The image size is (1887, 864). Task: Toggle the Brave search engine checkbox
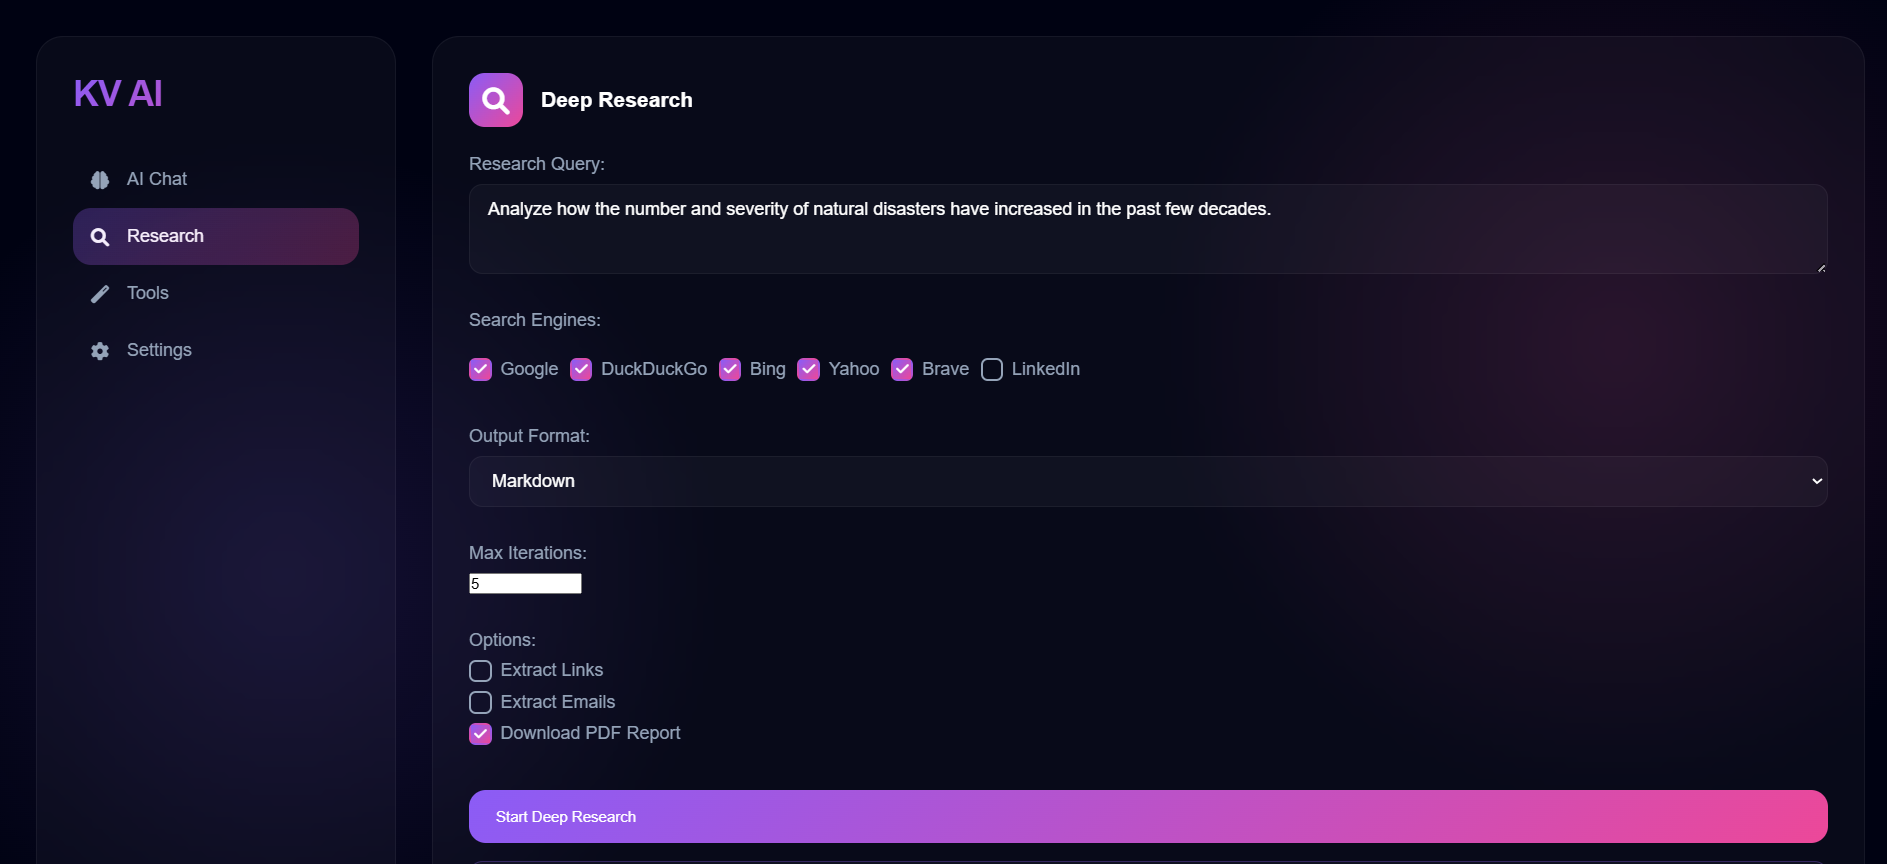902,370
